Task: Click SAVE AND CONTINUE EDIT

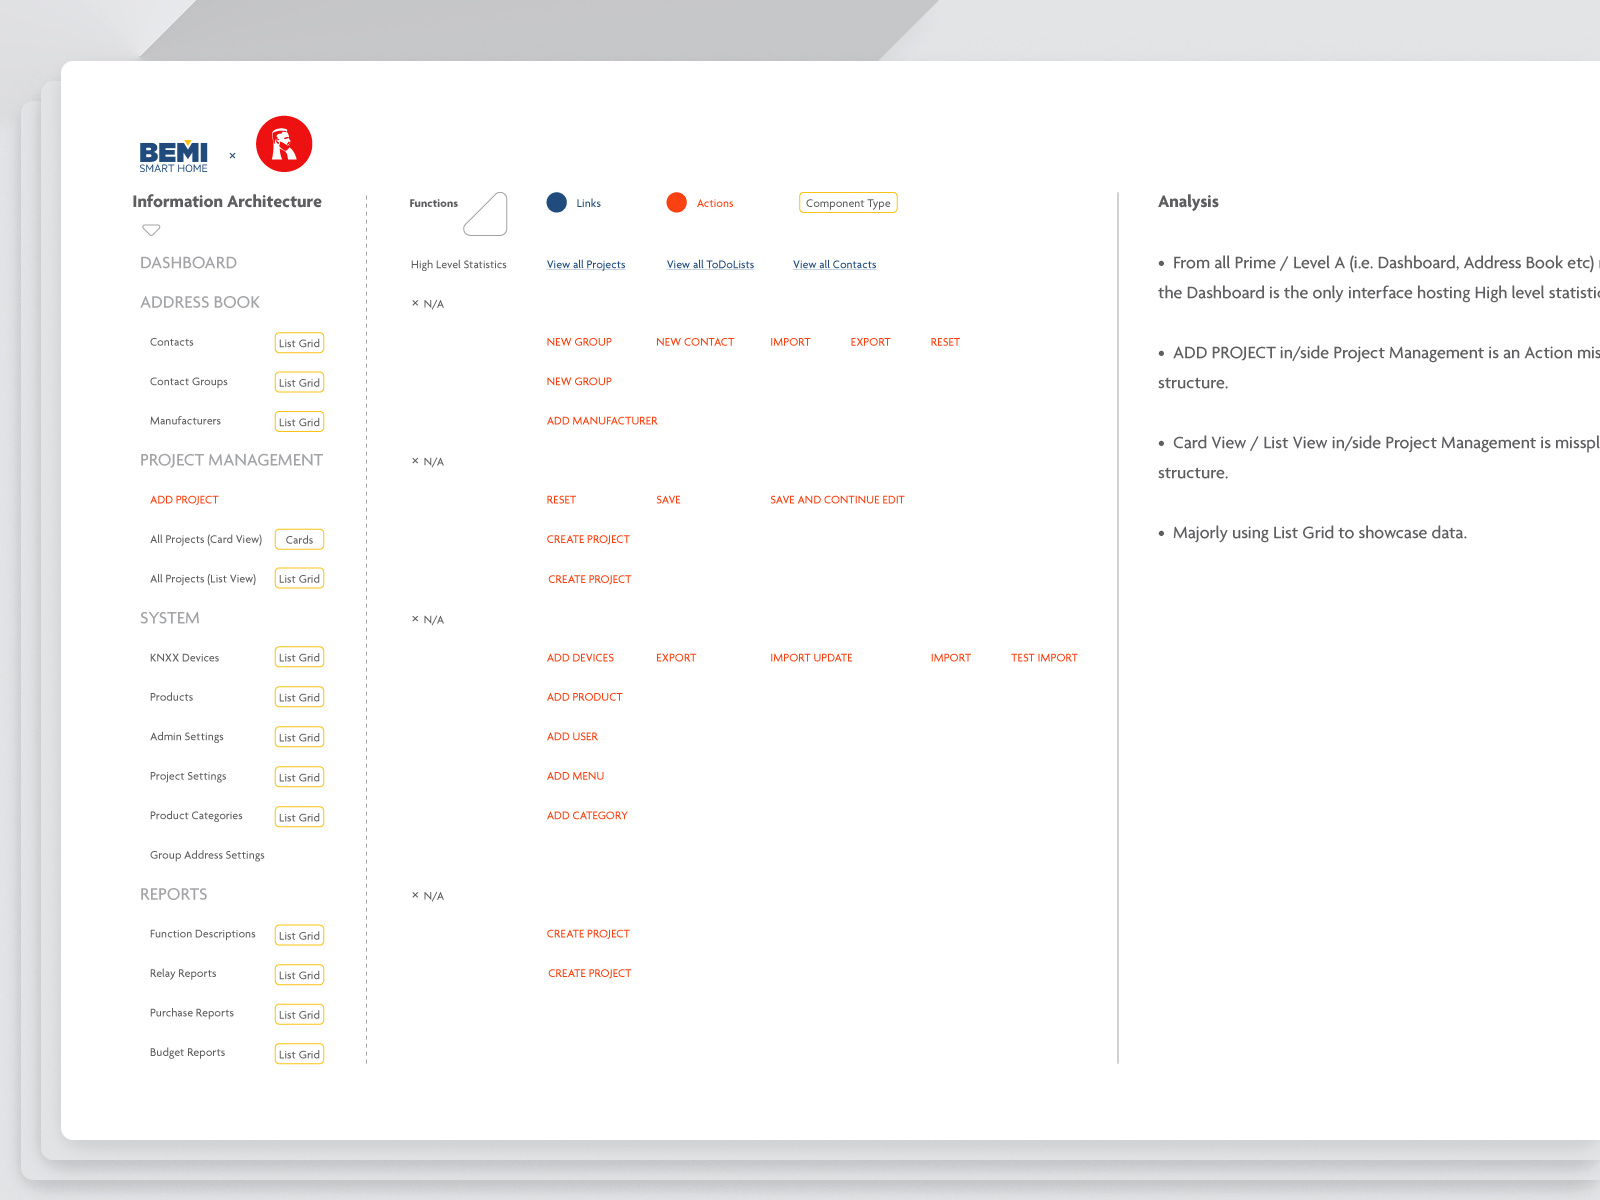Action: [x=837, y=500]
